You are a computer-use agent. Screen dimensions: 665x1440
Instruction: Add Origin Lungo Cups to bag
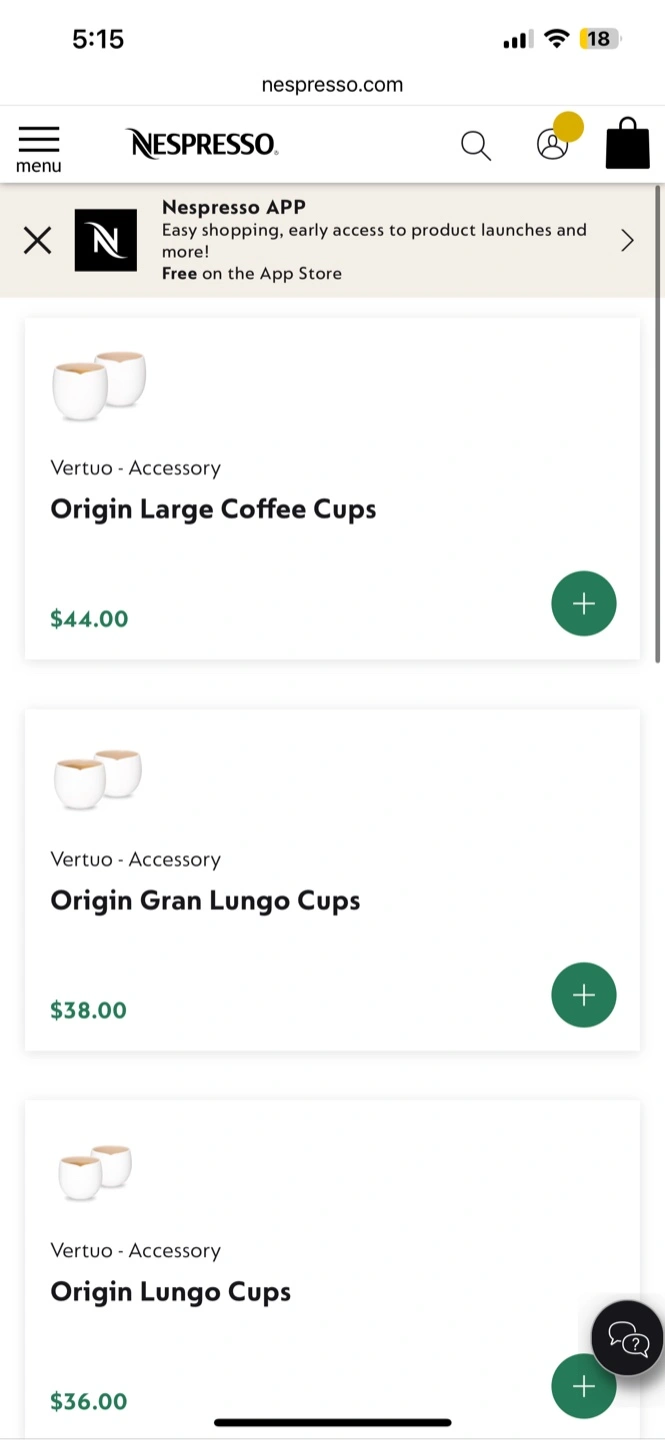point(583,1386)
